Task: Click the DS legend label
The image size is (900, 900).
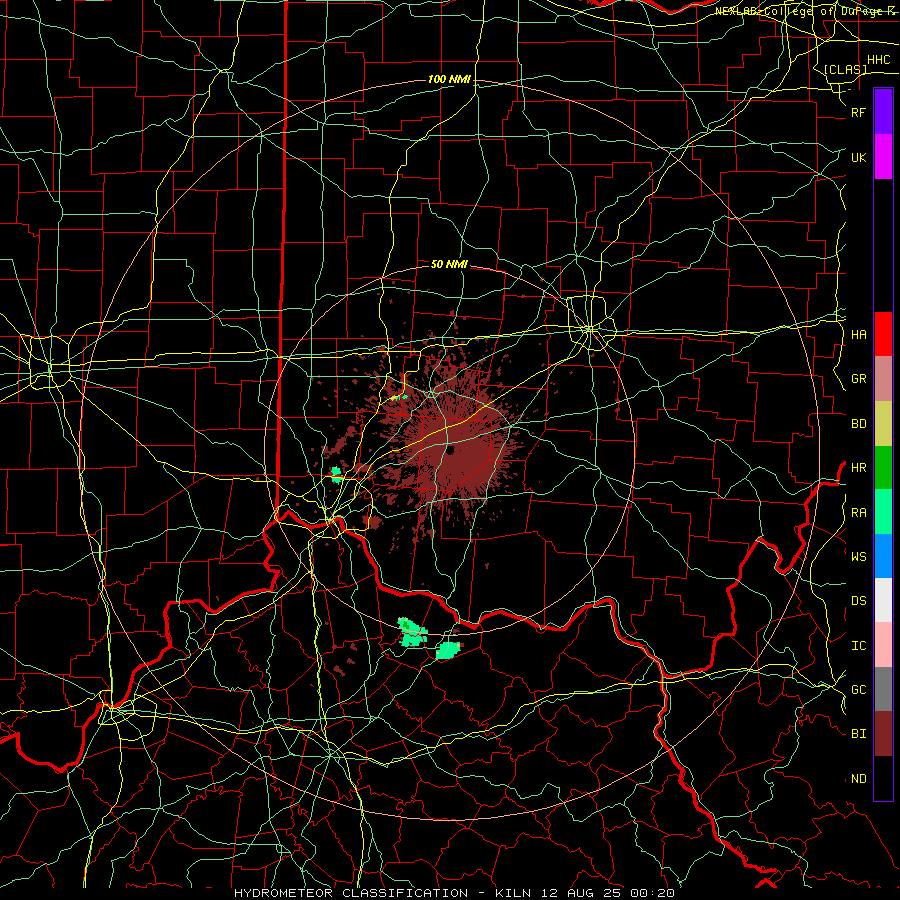Action: coord(858,601)
